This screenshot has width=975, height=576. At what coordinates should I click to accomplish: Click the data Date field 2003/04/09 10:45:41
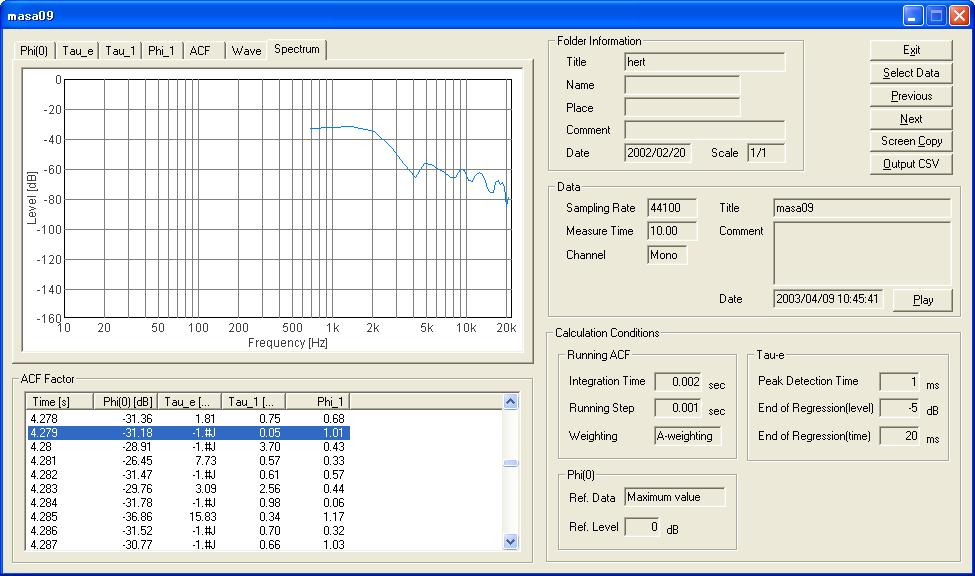[828, 299]
